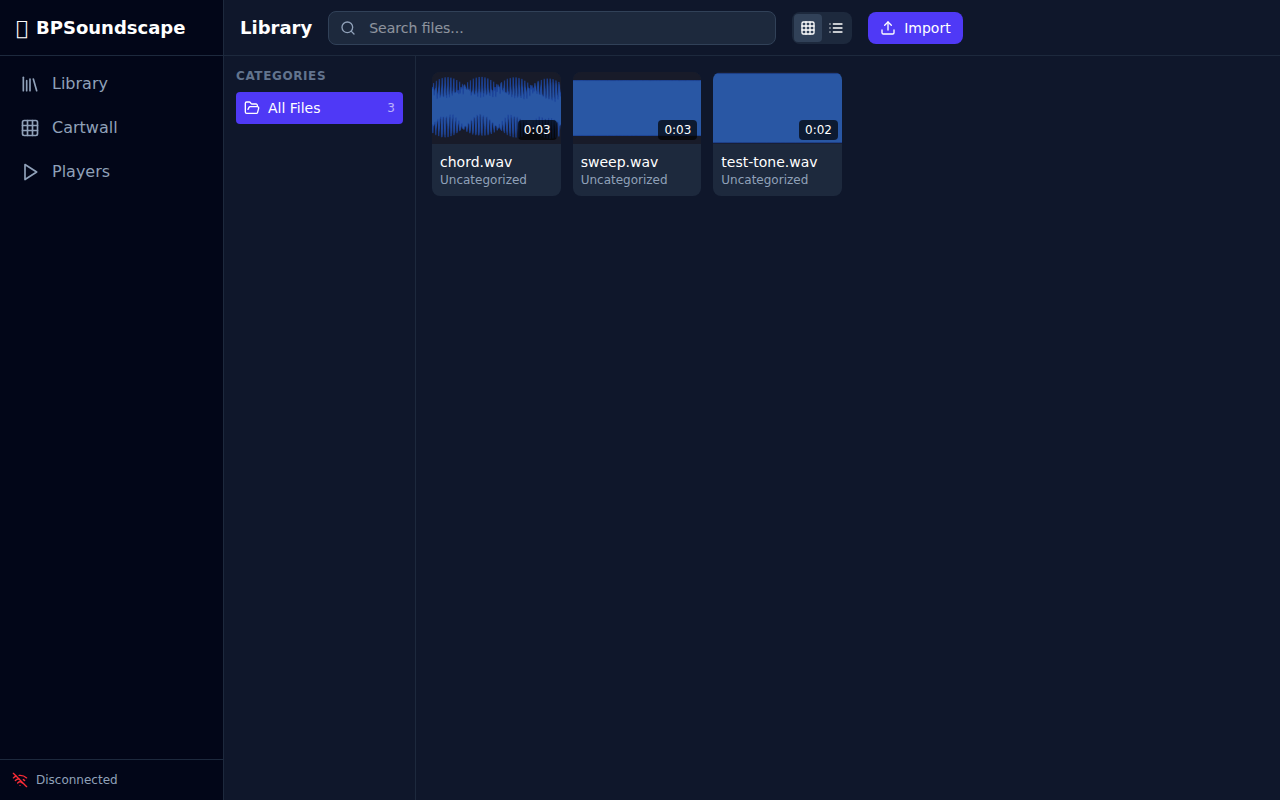Switch to list view
This screenshot has width=1280, height=800.
point(836,28)
